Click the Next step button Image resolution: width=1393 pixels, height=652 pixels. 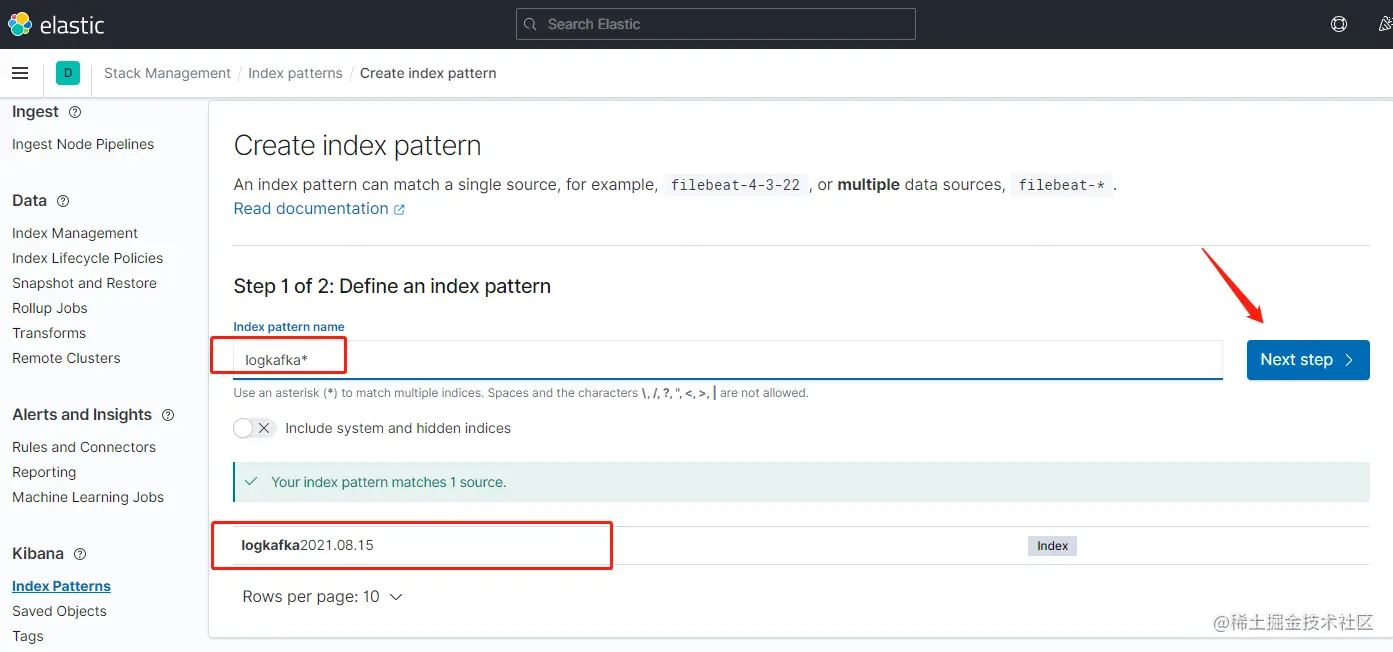pos(1308,360)
